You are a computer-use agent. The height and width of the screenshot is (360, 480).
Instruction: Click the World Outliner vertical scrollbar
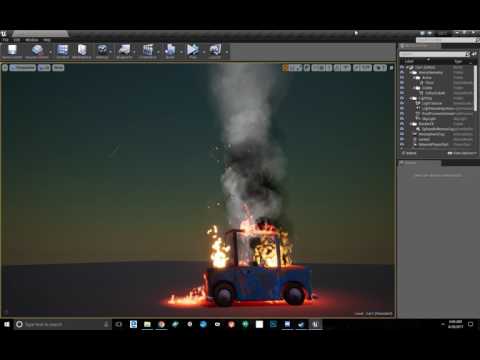coord(476,88)
